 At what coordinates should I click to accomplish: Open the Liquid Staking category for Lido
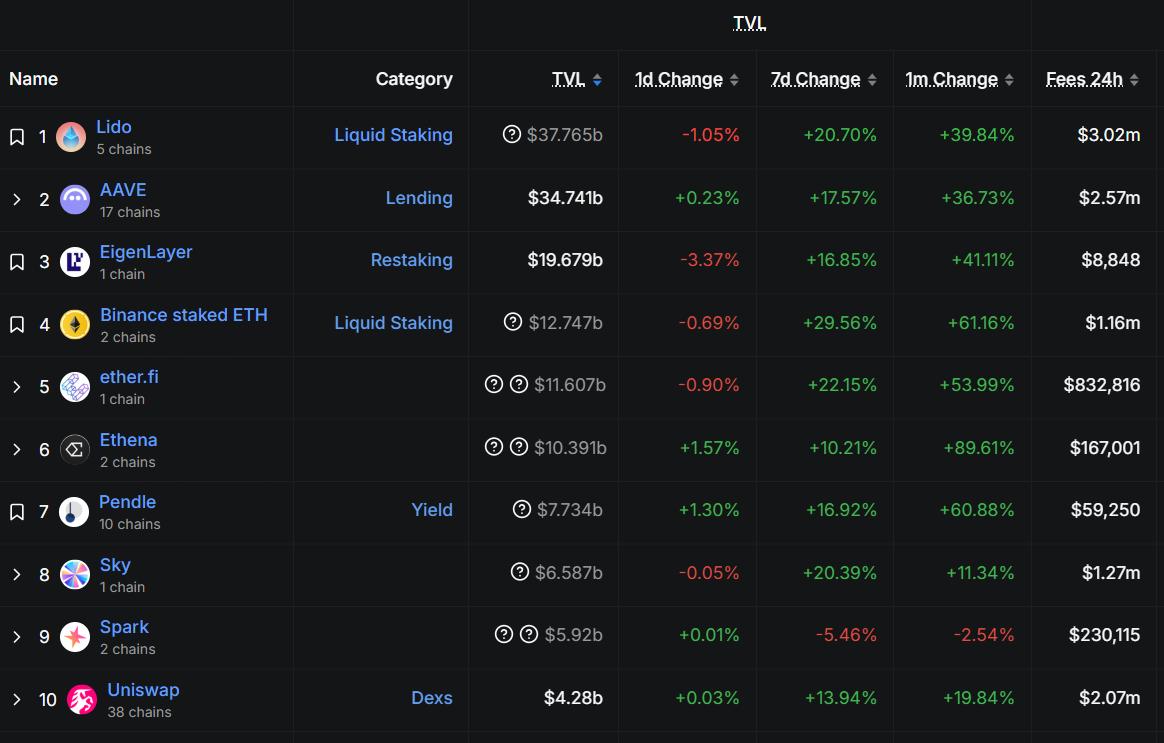[393, 135]
